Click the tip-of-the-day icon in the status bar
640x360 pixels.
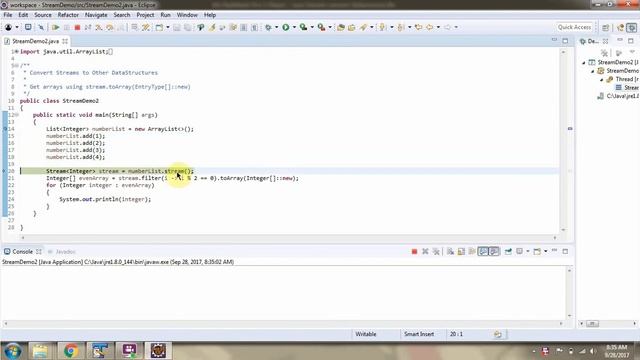point(498,334)
